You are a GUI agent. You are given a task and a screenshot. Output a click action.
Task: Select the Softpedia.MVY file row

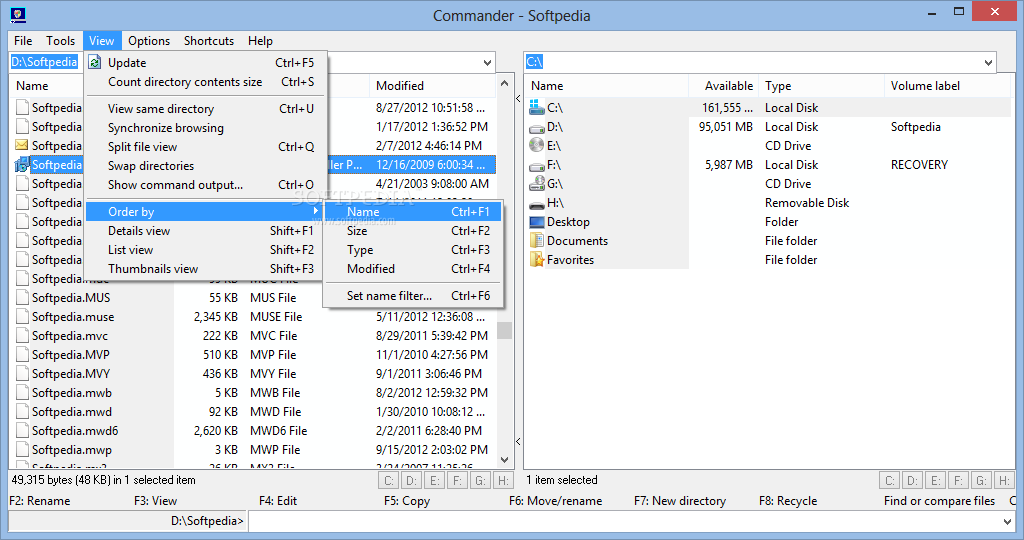[x=253, y=374]
